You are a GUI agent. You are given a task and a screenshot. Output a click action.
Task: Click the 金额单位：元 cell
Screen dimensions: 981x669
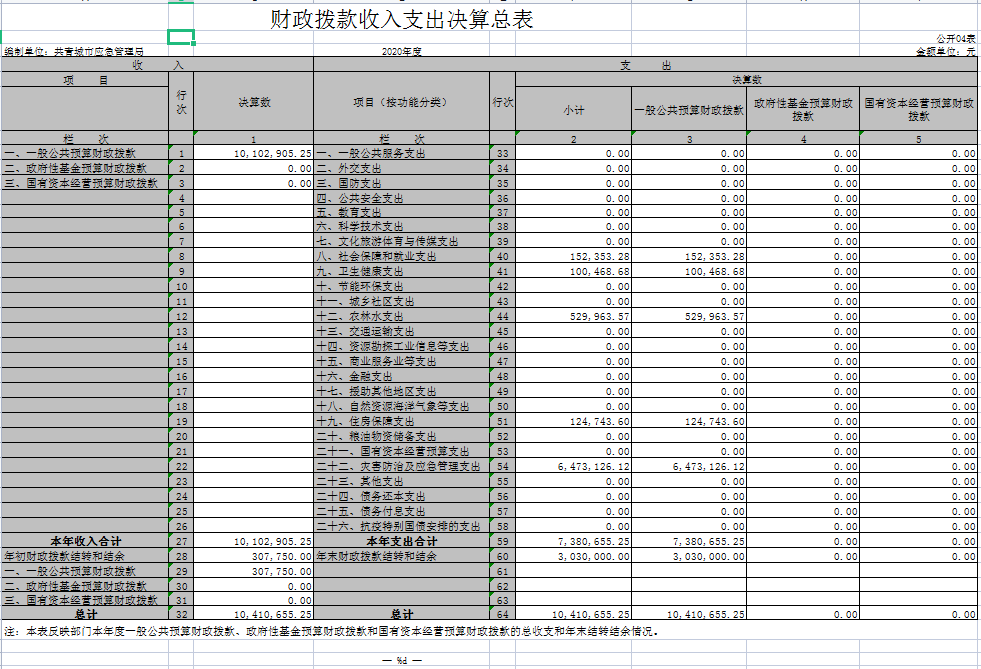945,50
